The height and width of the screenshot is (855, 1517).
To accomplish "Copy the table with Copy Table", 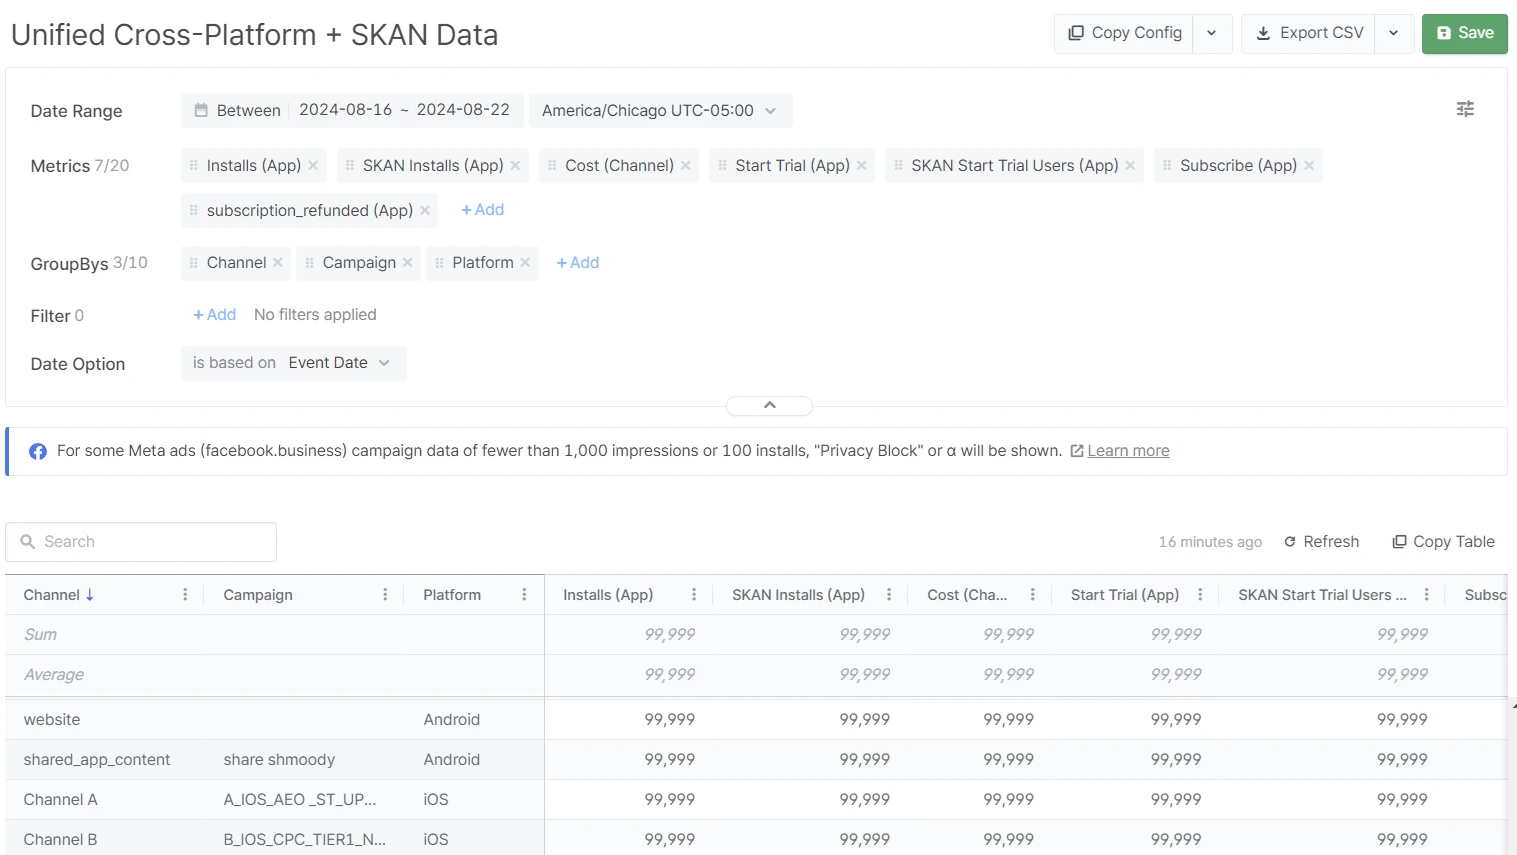I will [1443, 542].
